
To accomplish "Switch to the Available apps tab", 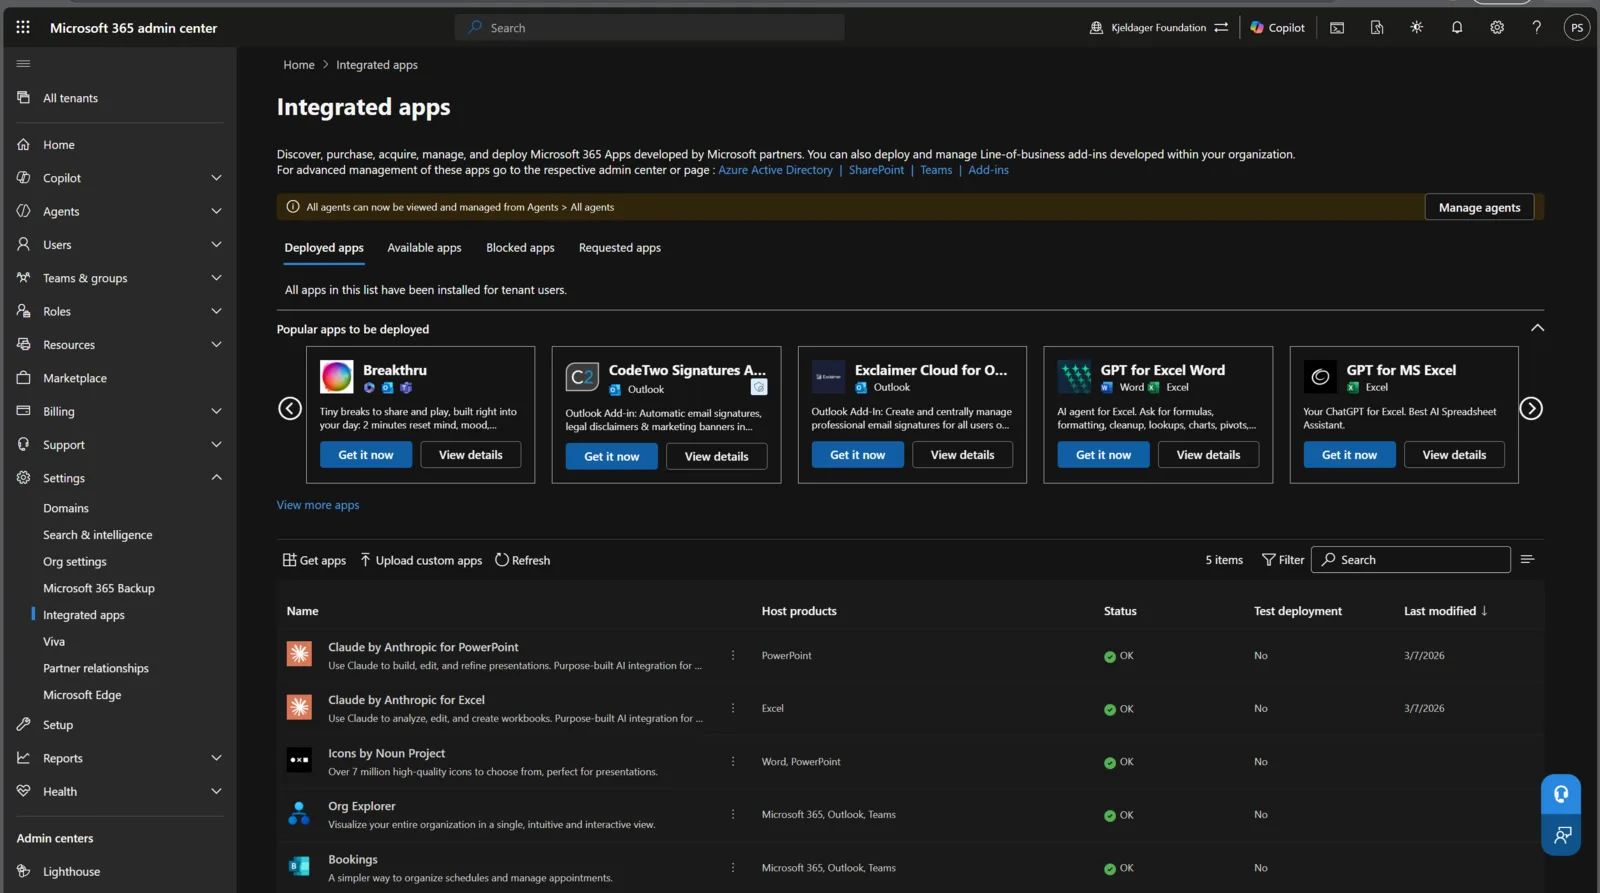I will tap(424, 248).
